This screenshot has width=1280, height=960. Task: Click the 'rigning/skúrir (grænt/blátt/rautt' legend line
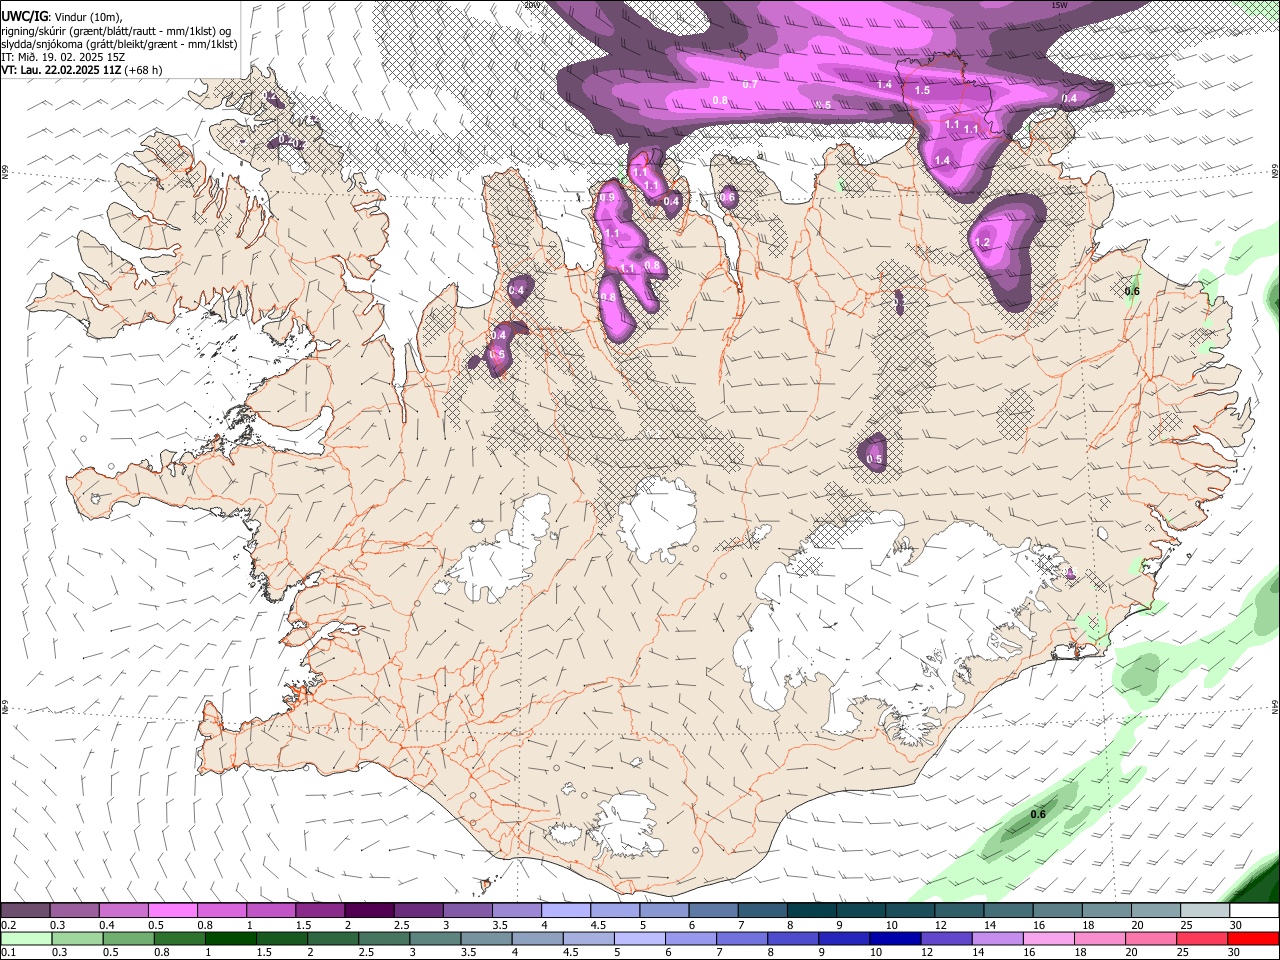click(116, 31)
